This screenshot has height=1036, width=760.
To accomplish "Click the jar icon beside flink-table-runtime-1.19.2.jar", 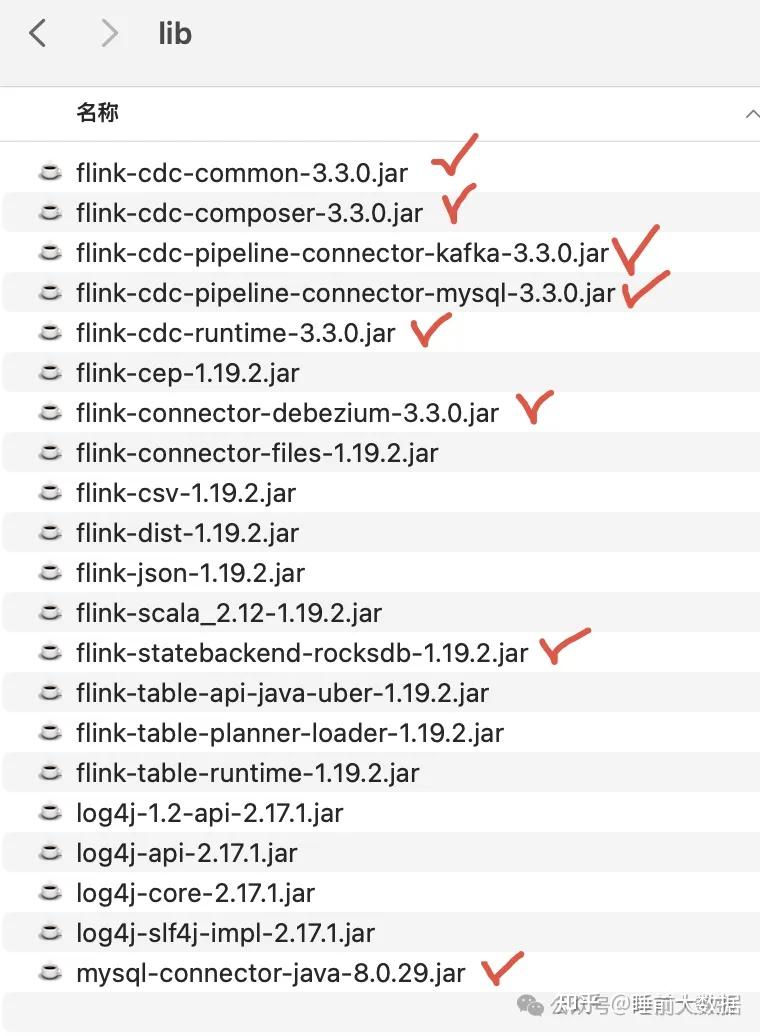I will click(x=50, y=772).
